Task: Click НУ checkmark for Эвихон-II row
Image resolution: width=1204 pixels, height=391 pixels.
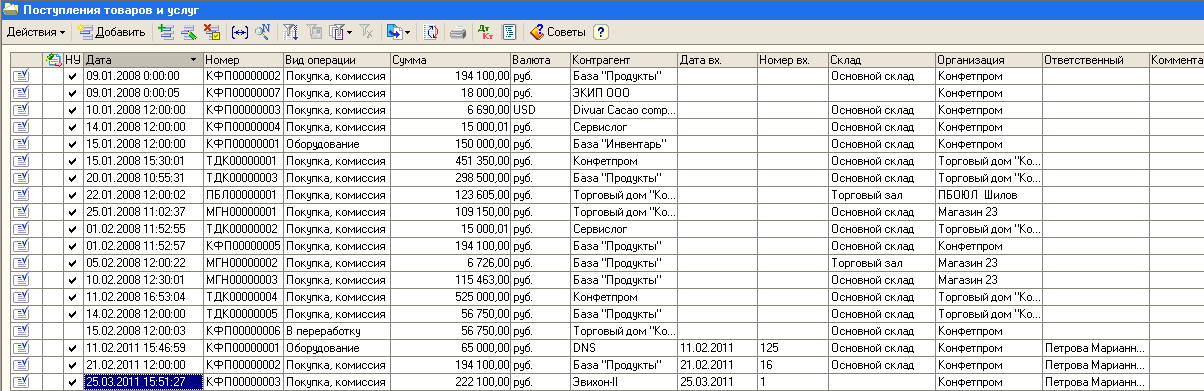Action: pos(73,382)
